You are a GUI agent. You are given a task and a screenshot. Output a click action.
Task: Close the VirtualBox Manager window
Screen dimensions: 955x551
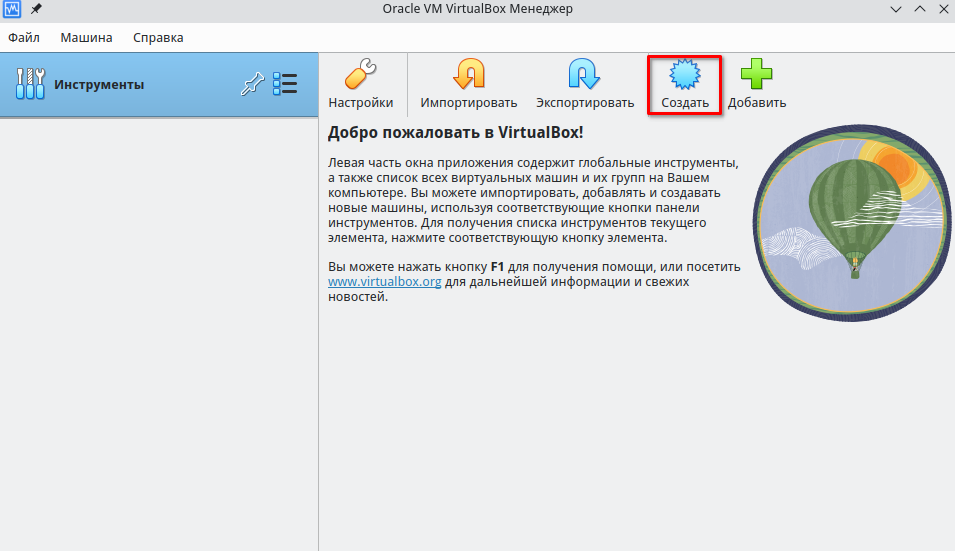[940, 10]
